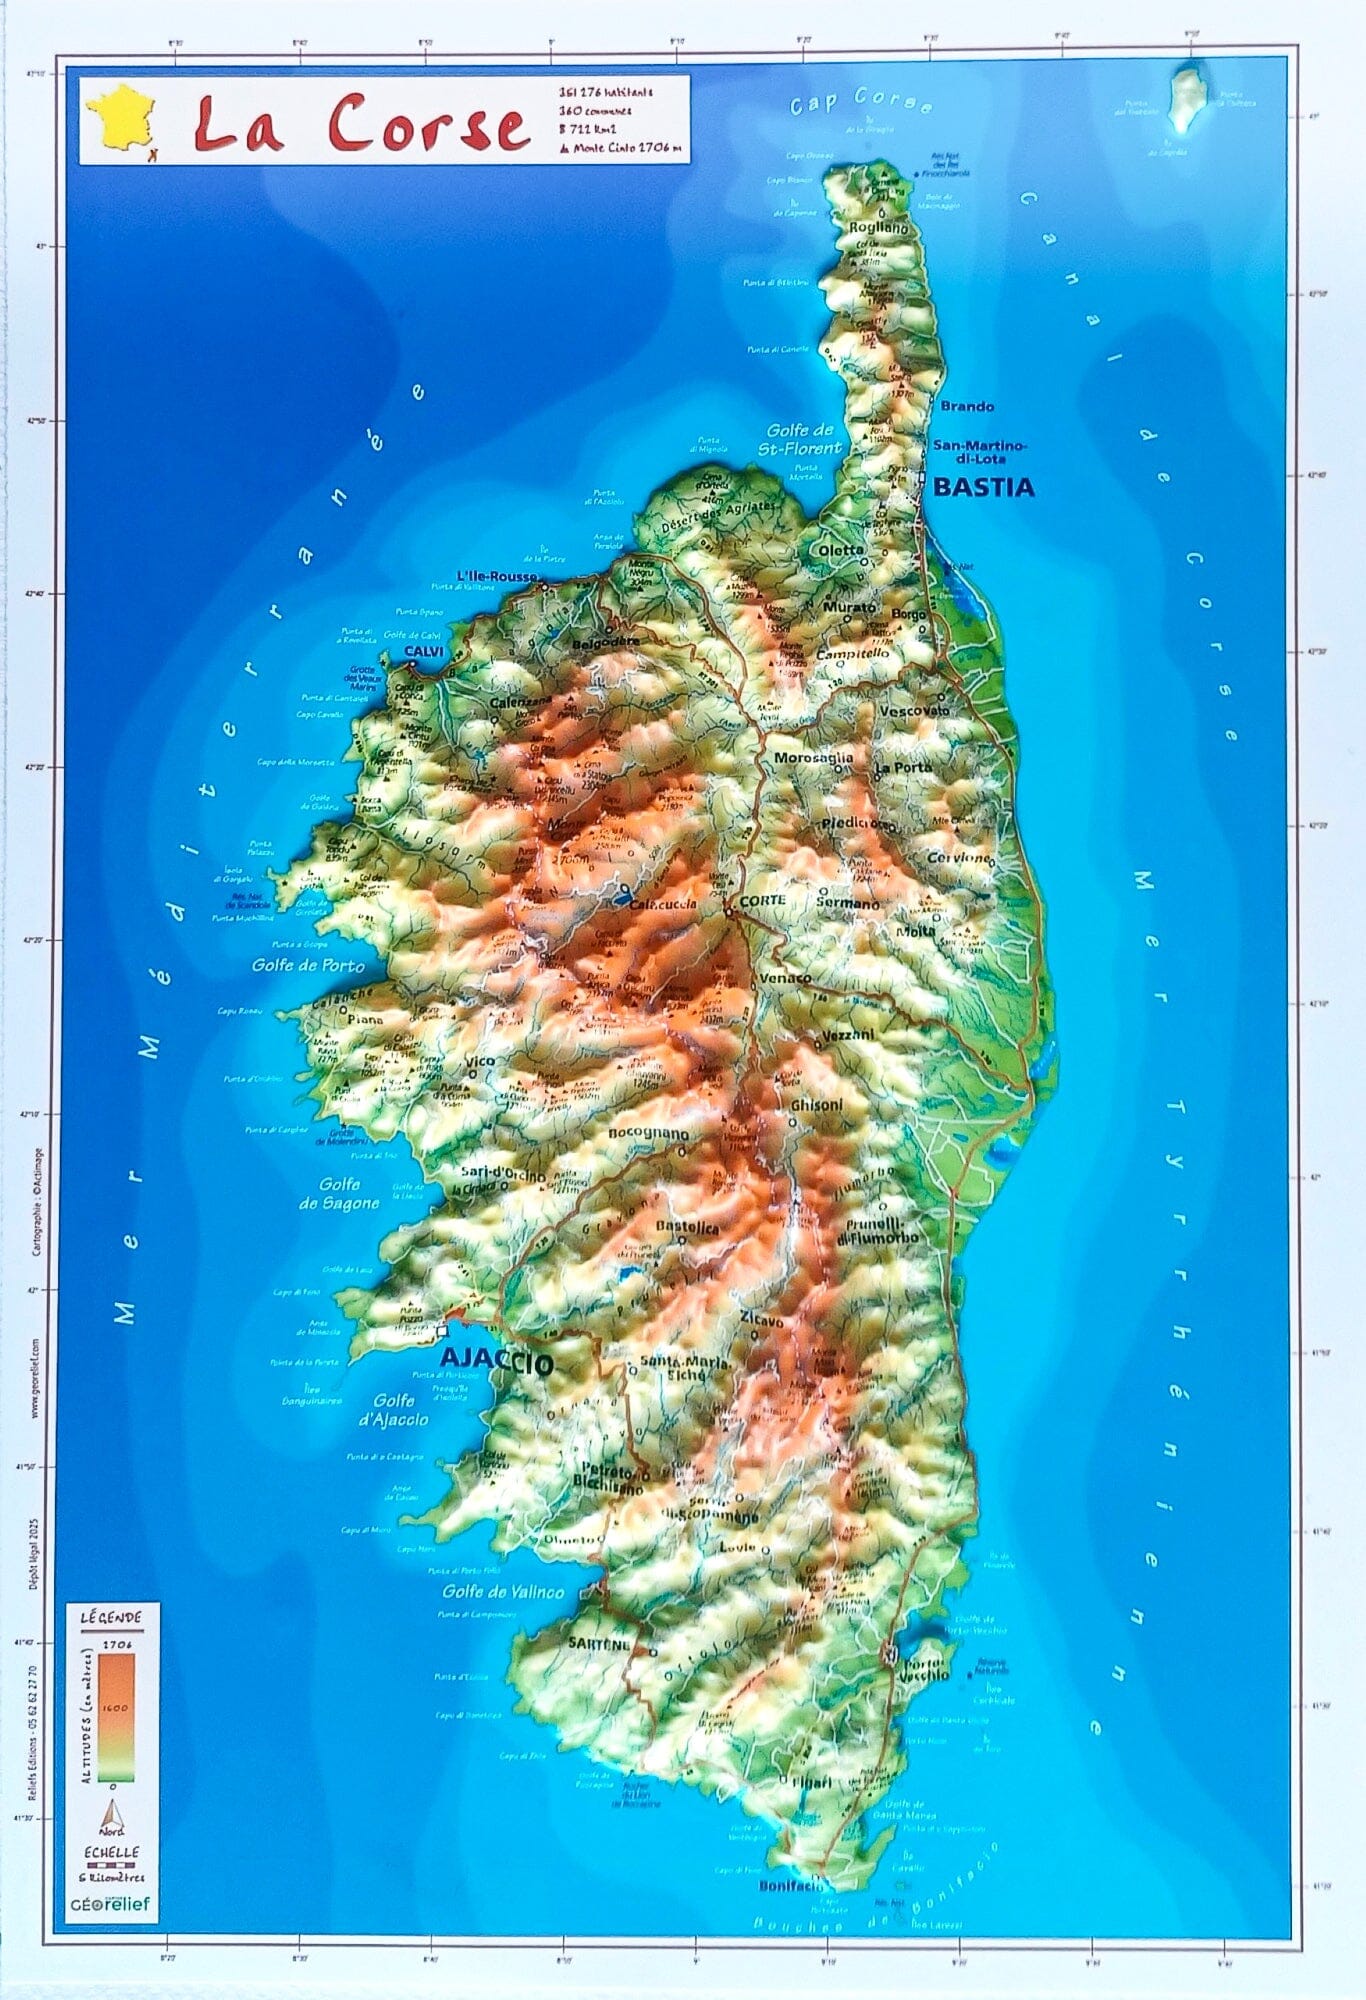Click the 'Golfe de Porto' label
The height and width of the screenshot is (2000, 1366).
click(308, 965)
